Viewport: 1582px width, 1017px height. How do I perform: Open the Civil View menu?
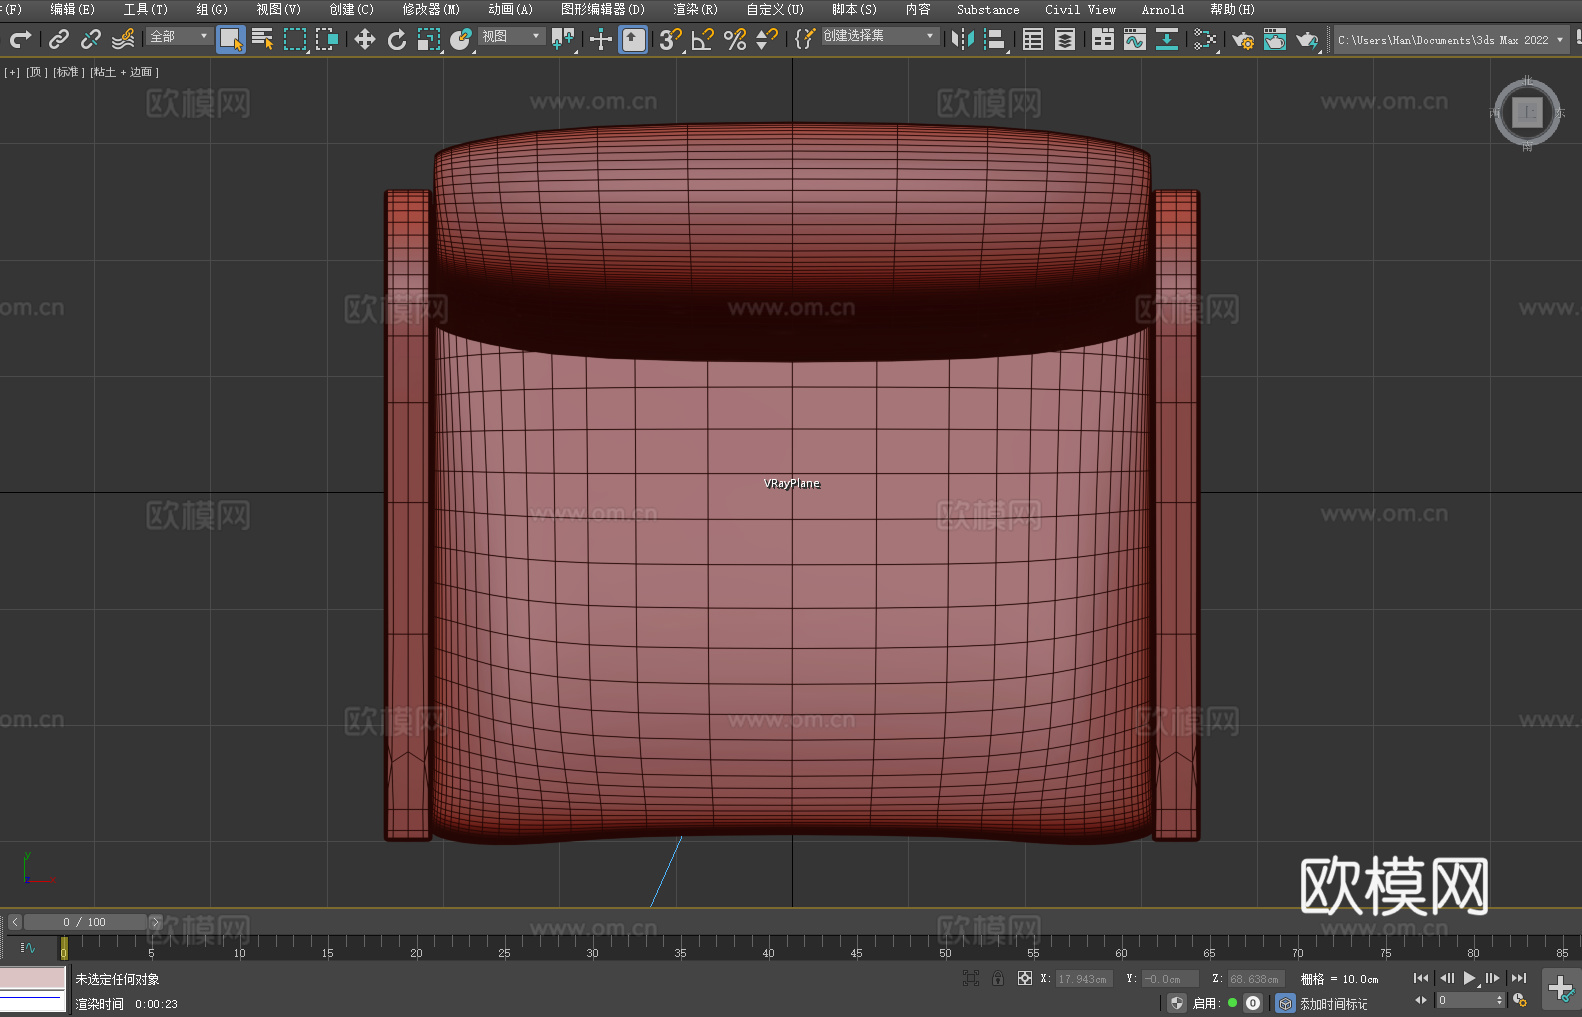(x=1080, y=9)
